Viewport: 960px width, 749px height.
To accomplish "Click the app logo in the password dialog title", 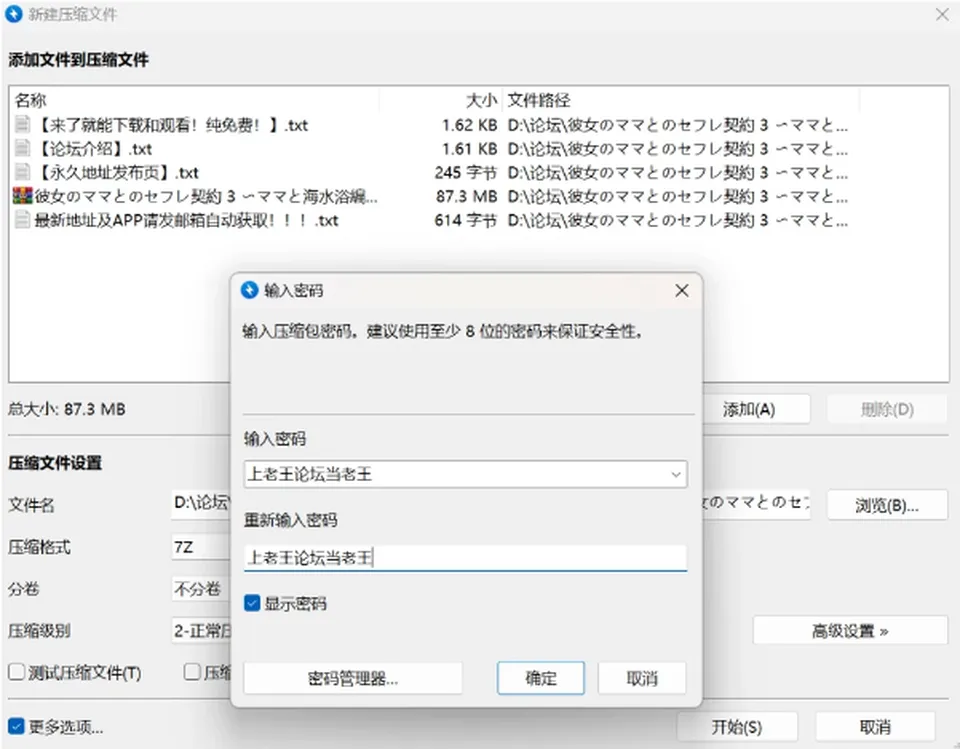I will [249, 290].
